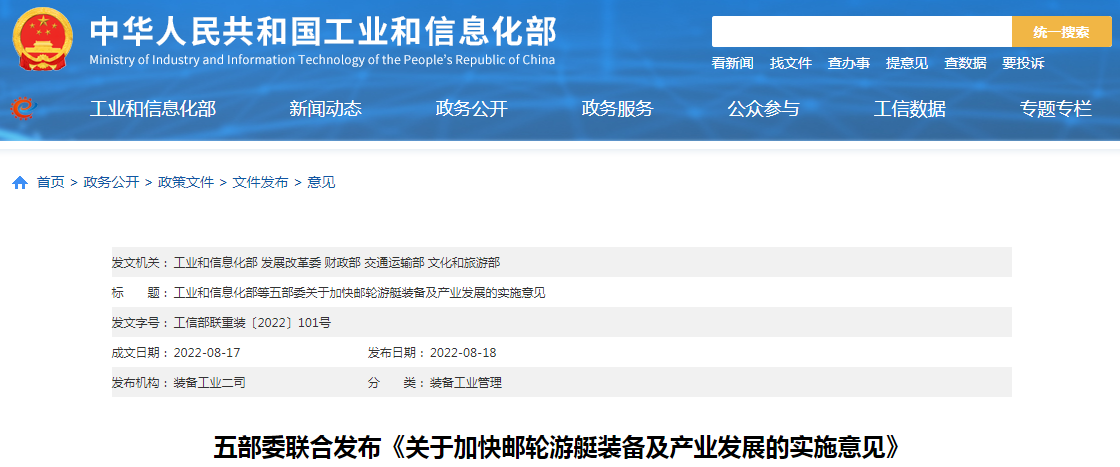Open the 要投诉 quick link
Screen dimensions: 1120x467
pos(1023,64)
